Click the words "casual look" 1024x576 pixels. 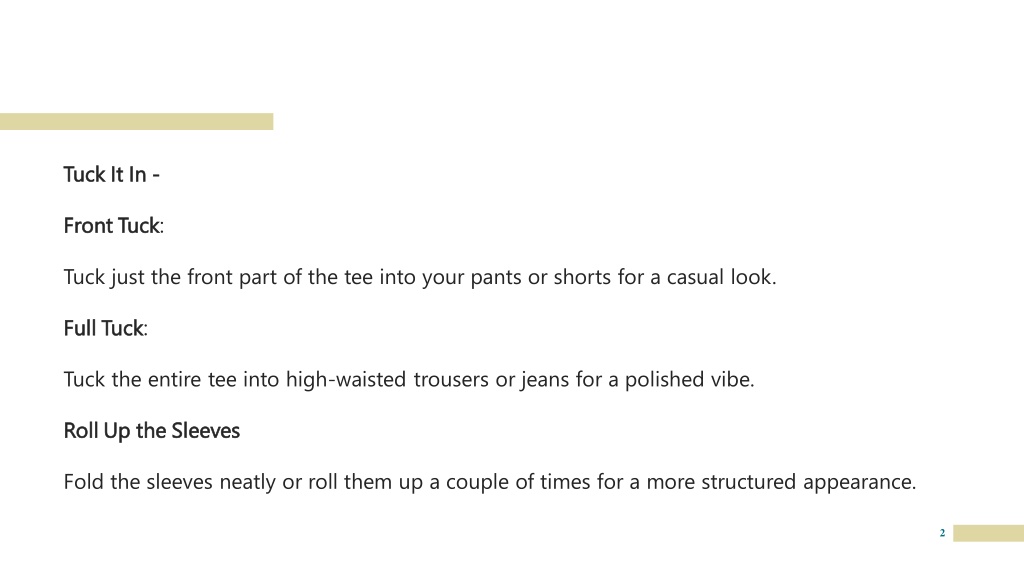(x=721, y=278)
